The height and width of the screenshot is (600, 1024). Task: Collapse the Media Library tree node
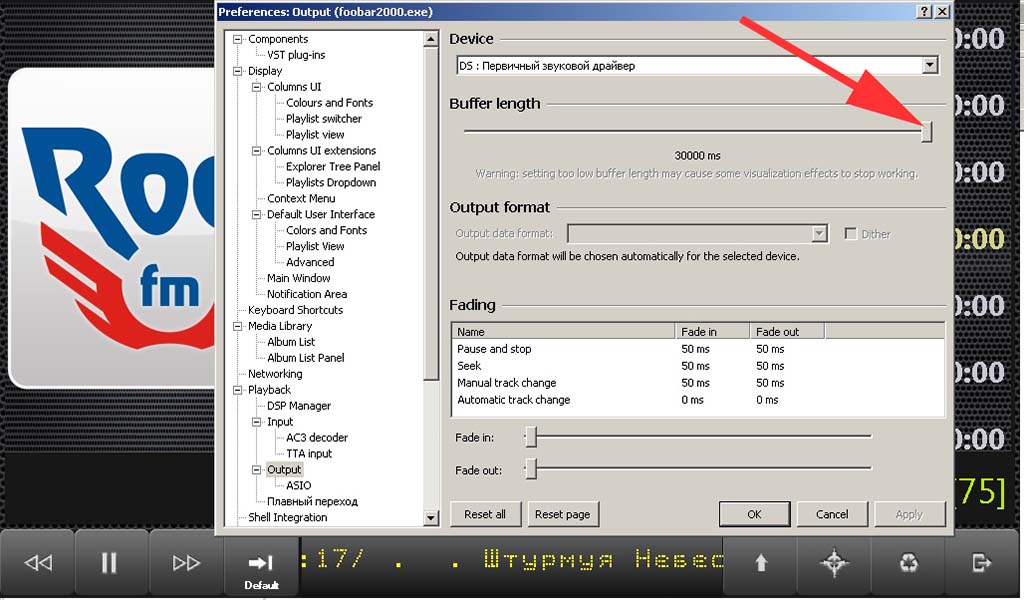click(x=238, y=326)
